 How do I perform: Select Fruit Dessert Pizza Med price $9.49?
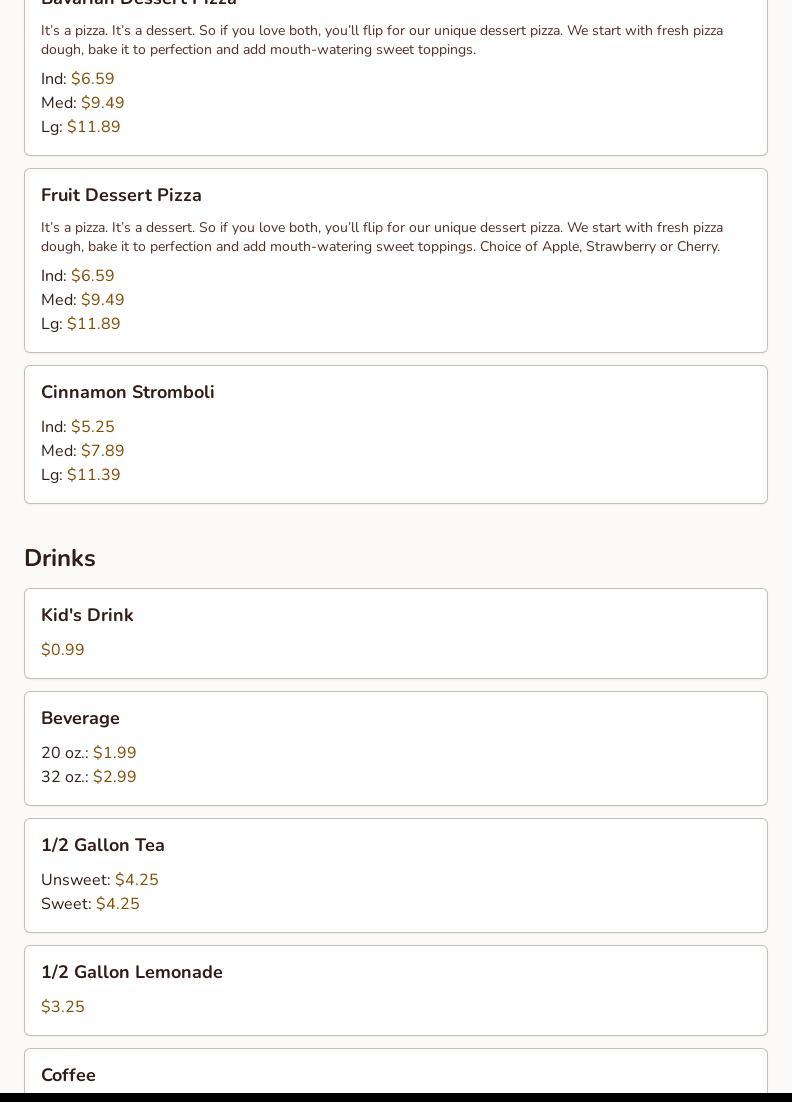[x=102, y=300]
